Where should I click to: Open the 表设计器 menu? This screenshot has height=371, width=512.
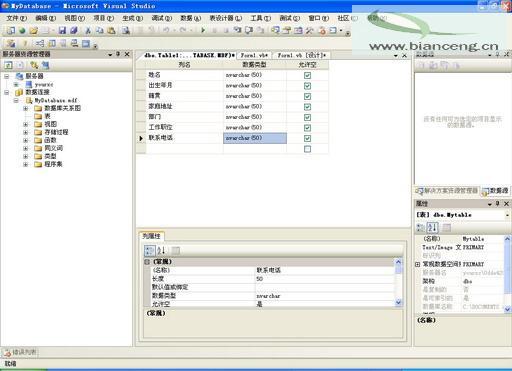225,18
